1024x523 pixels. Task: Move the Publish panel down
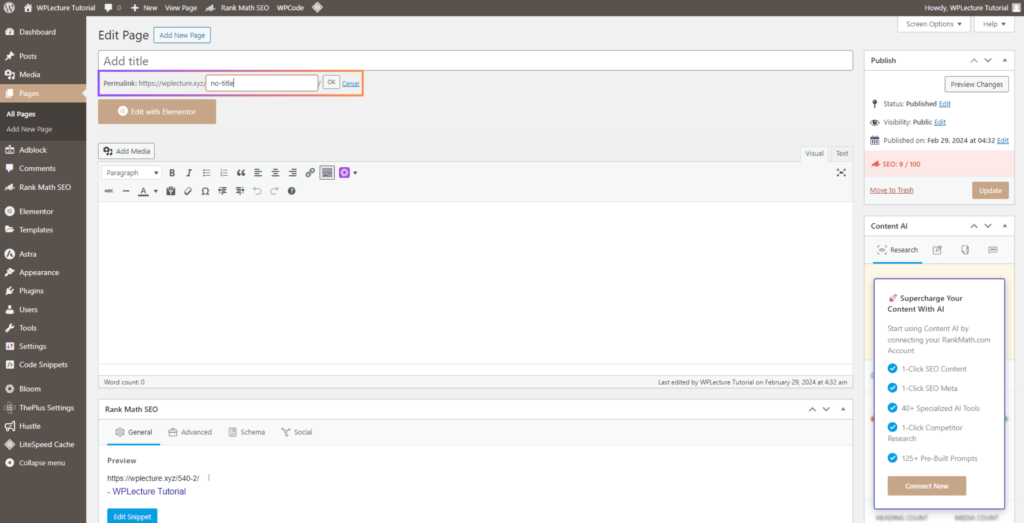click(x=988, y=60)
